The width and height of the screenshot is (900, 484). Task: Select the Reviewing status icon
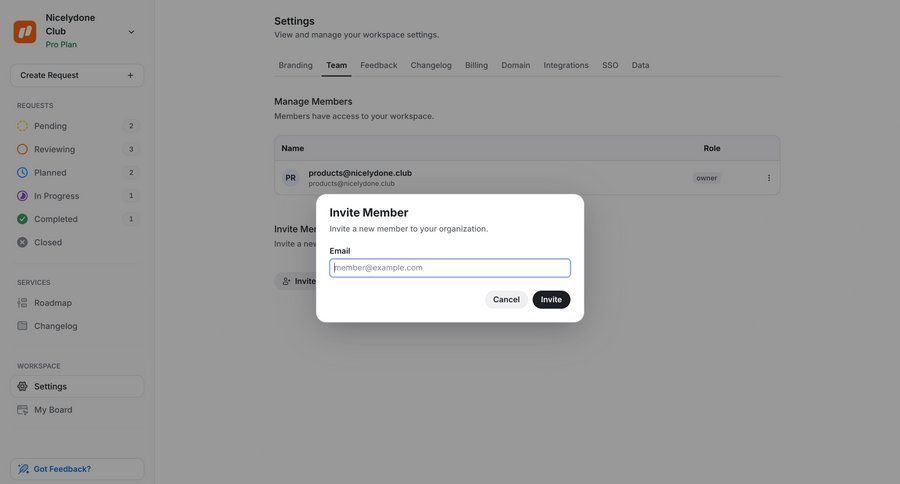[23, 149]
